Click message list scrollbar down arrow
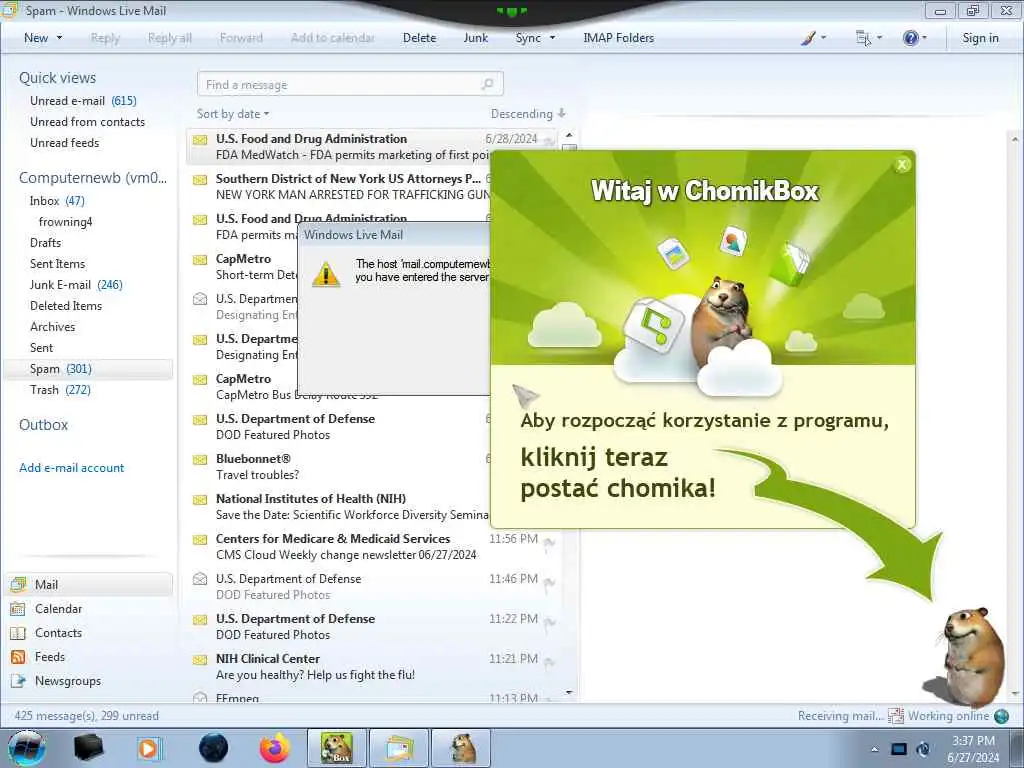 (569, 692)
